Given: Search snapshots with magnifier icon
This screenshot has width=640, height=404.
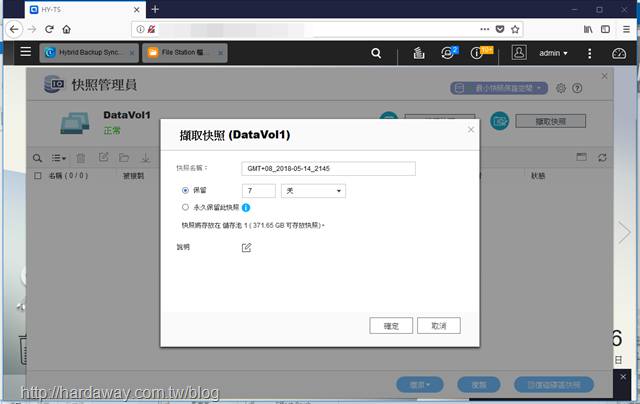Looking at the screenshot, I should [x=37, y=158].
